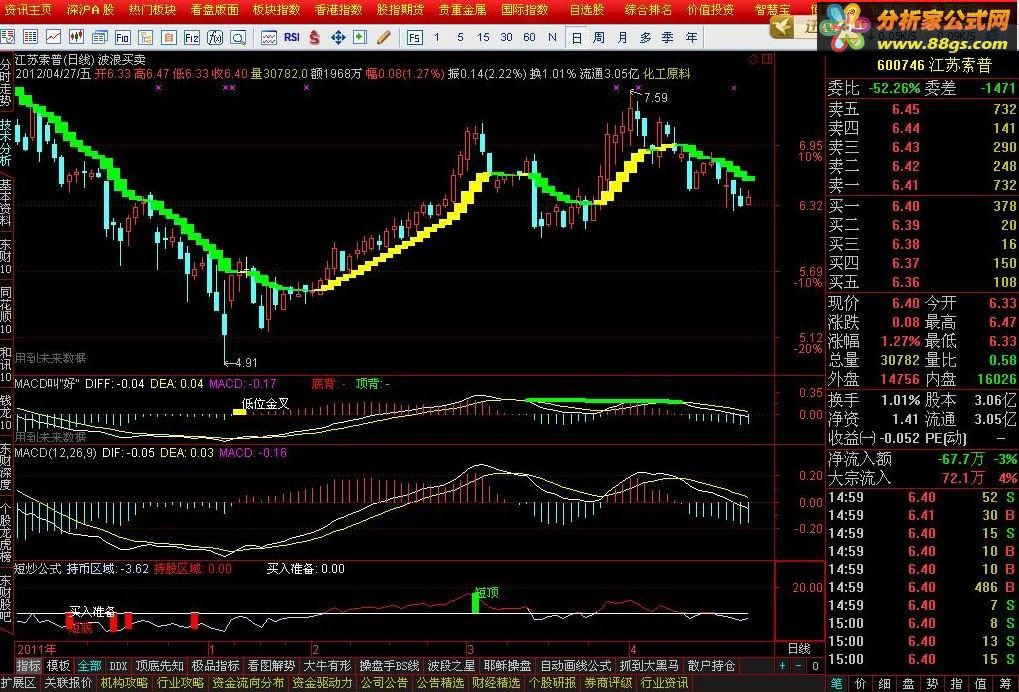The width and height of the screenshot is (1019, 692).
Task: Open 基本资料 side tab
Action: pos(6,203)
